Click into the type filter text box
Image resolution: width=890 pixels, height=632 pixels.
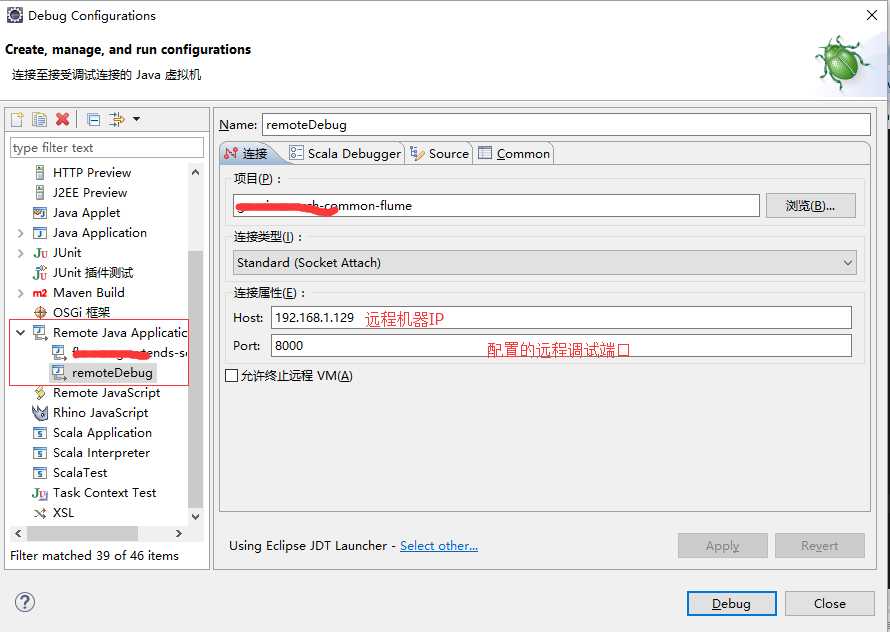pos(107,148)
